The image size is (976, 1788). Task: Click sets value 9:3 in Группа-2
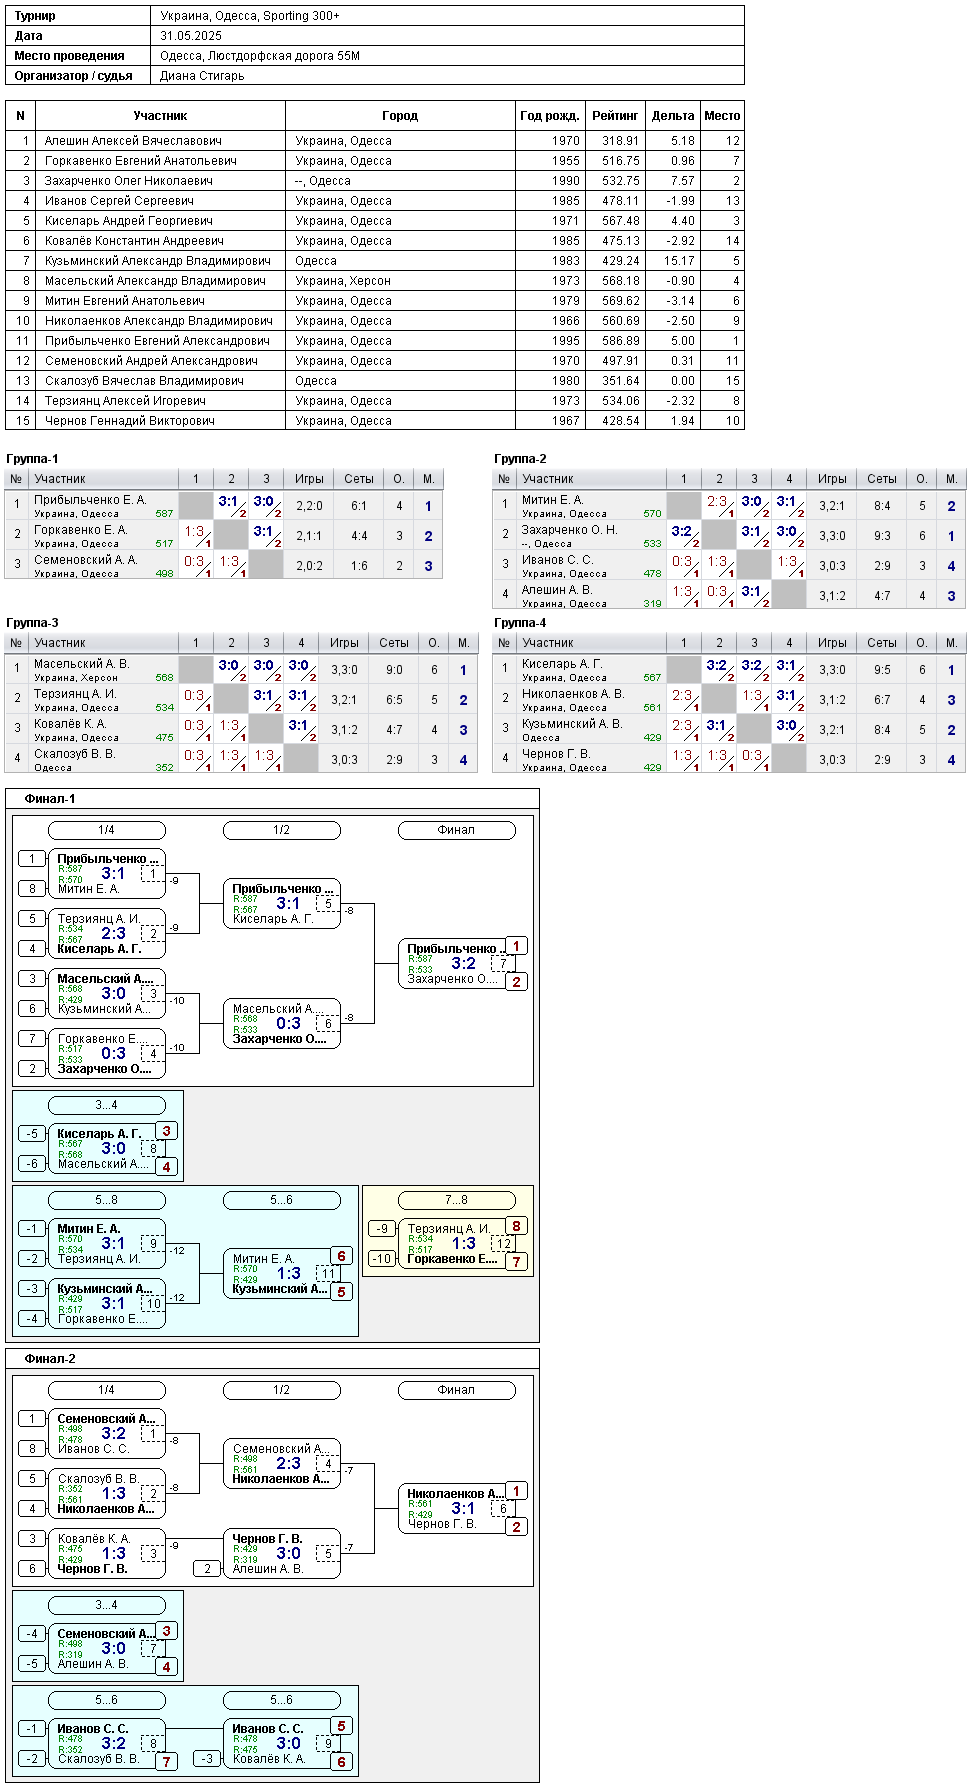882,536
